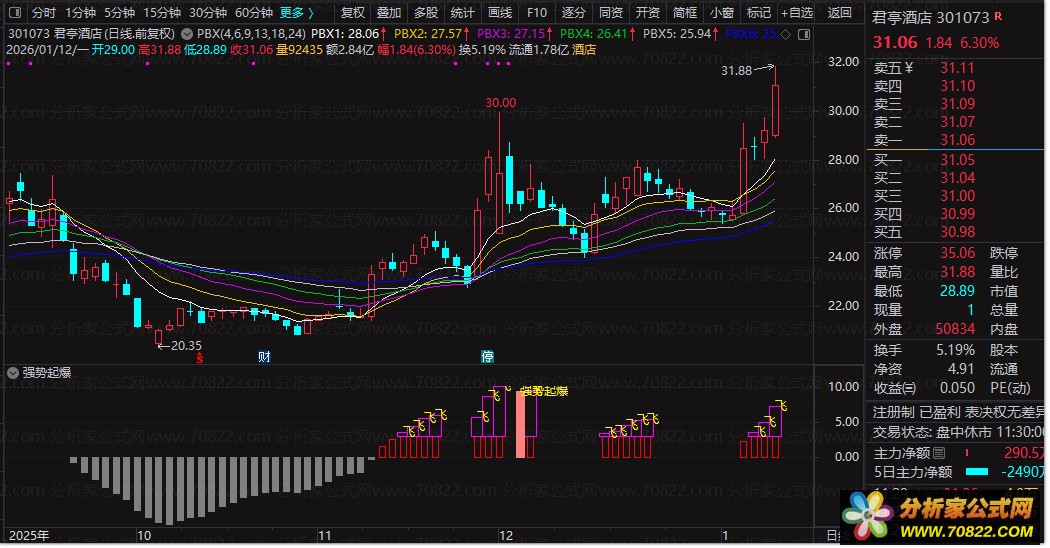Viewport: 1050px width, 548px height.
Task: Click 卖五 price 31.11
Action: click(x=958, y=68)
